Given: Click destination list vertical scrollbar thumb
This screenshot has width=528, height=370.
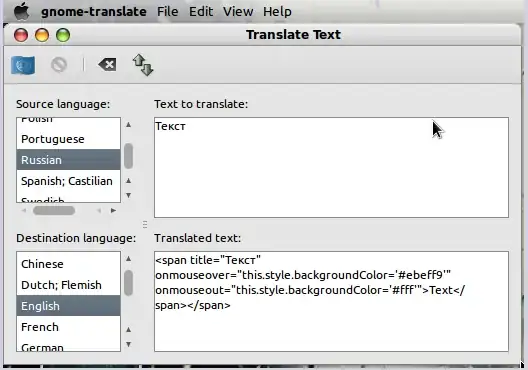Looking at the screenshot, I should 128,283.
